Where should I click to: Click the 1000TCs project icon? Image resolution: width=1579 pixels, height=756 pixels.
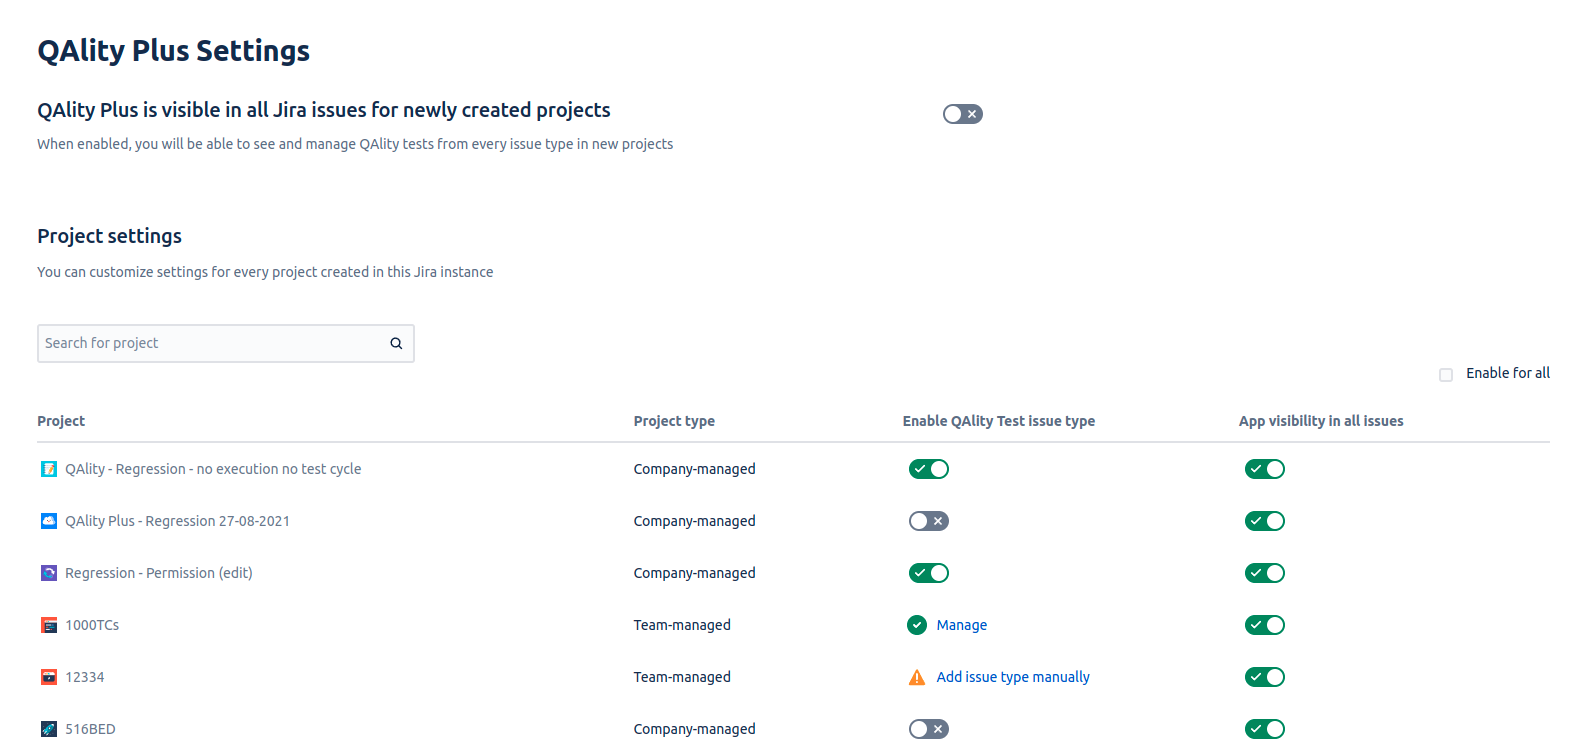49,625
